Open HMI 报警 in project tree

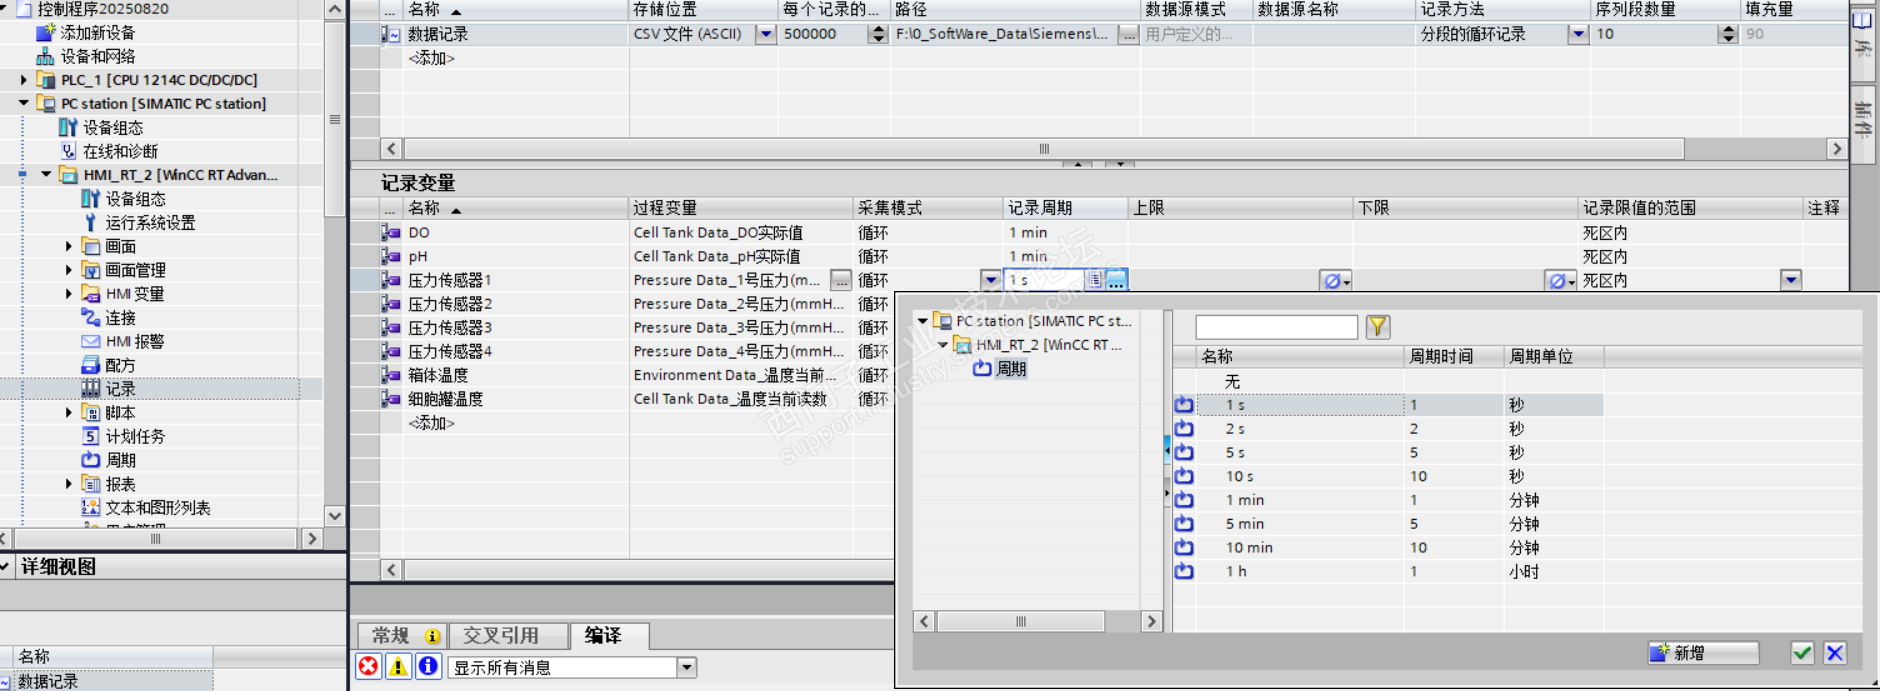tap(135, 342)
